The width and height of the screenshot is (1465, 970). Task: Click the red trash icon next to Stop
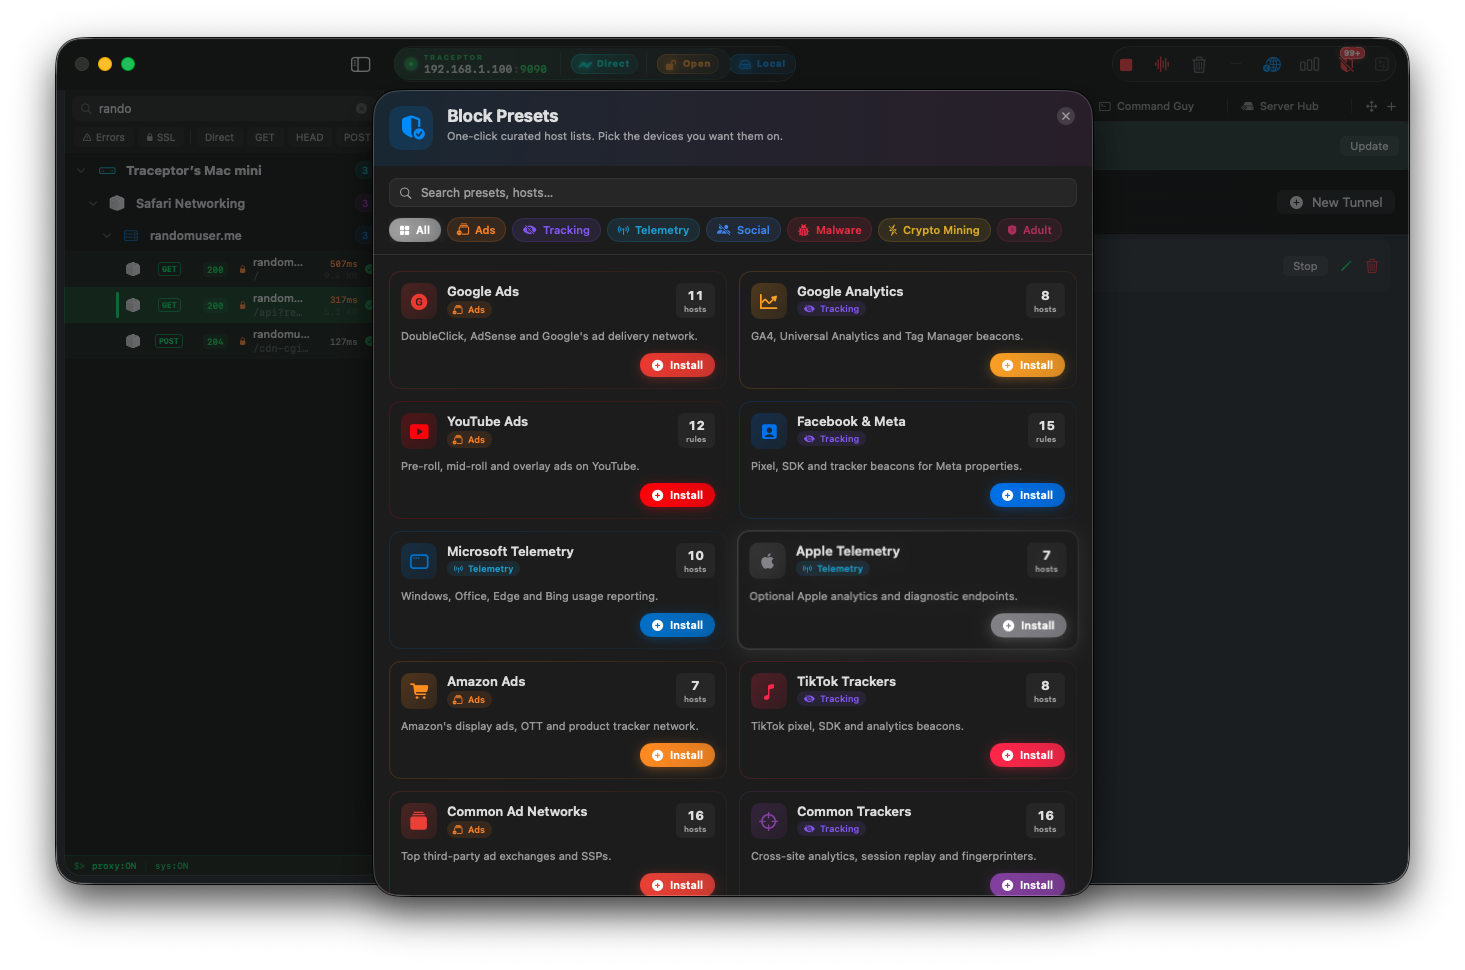pos(1372,266)
